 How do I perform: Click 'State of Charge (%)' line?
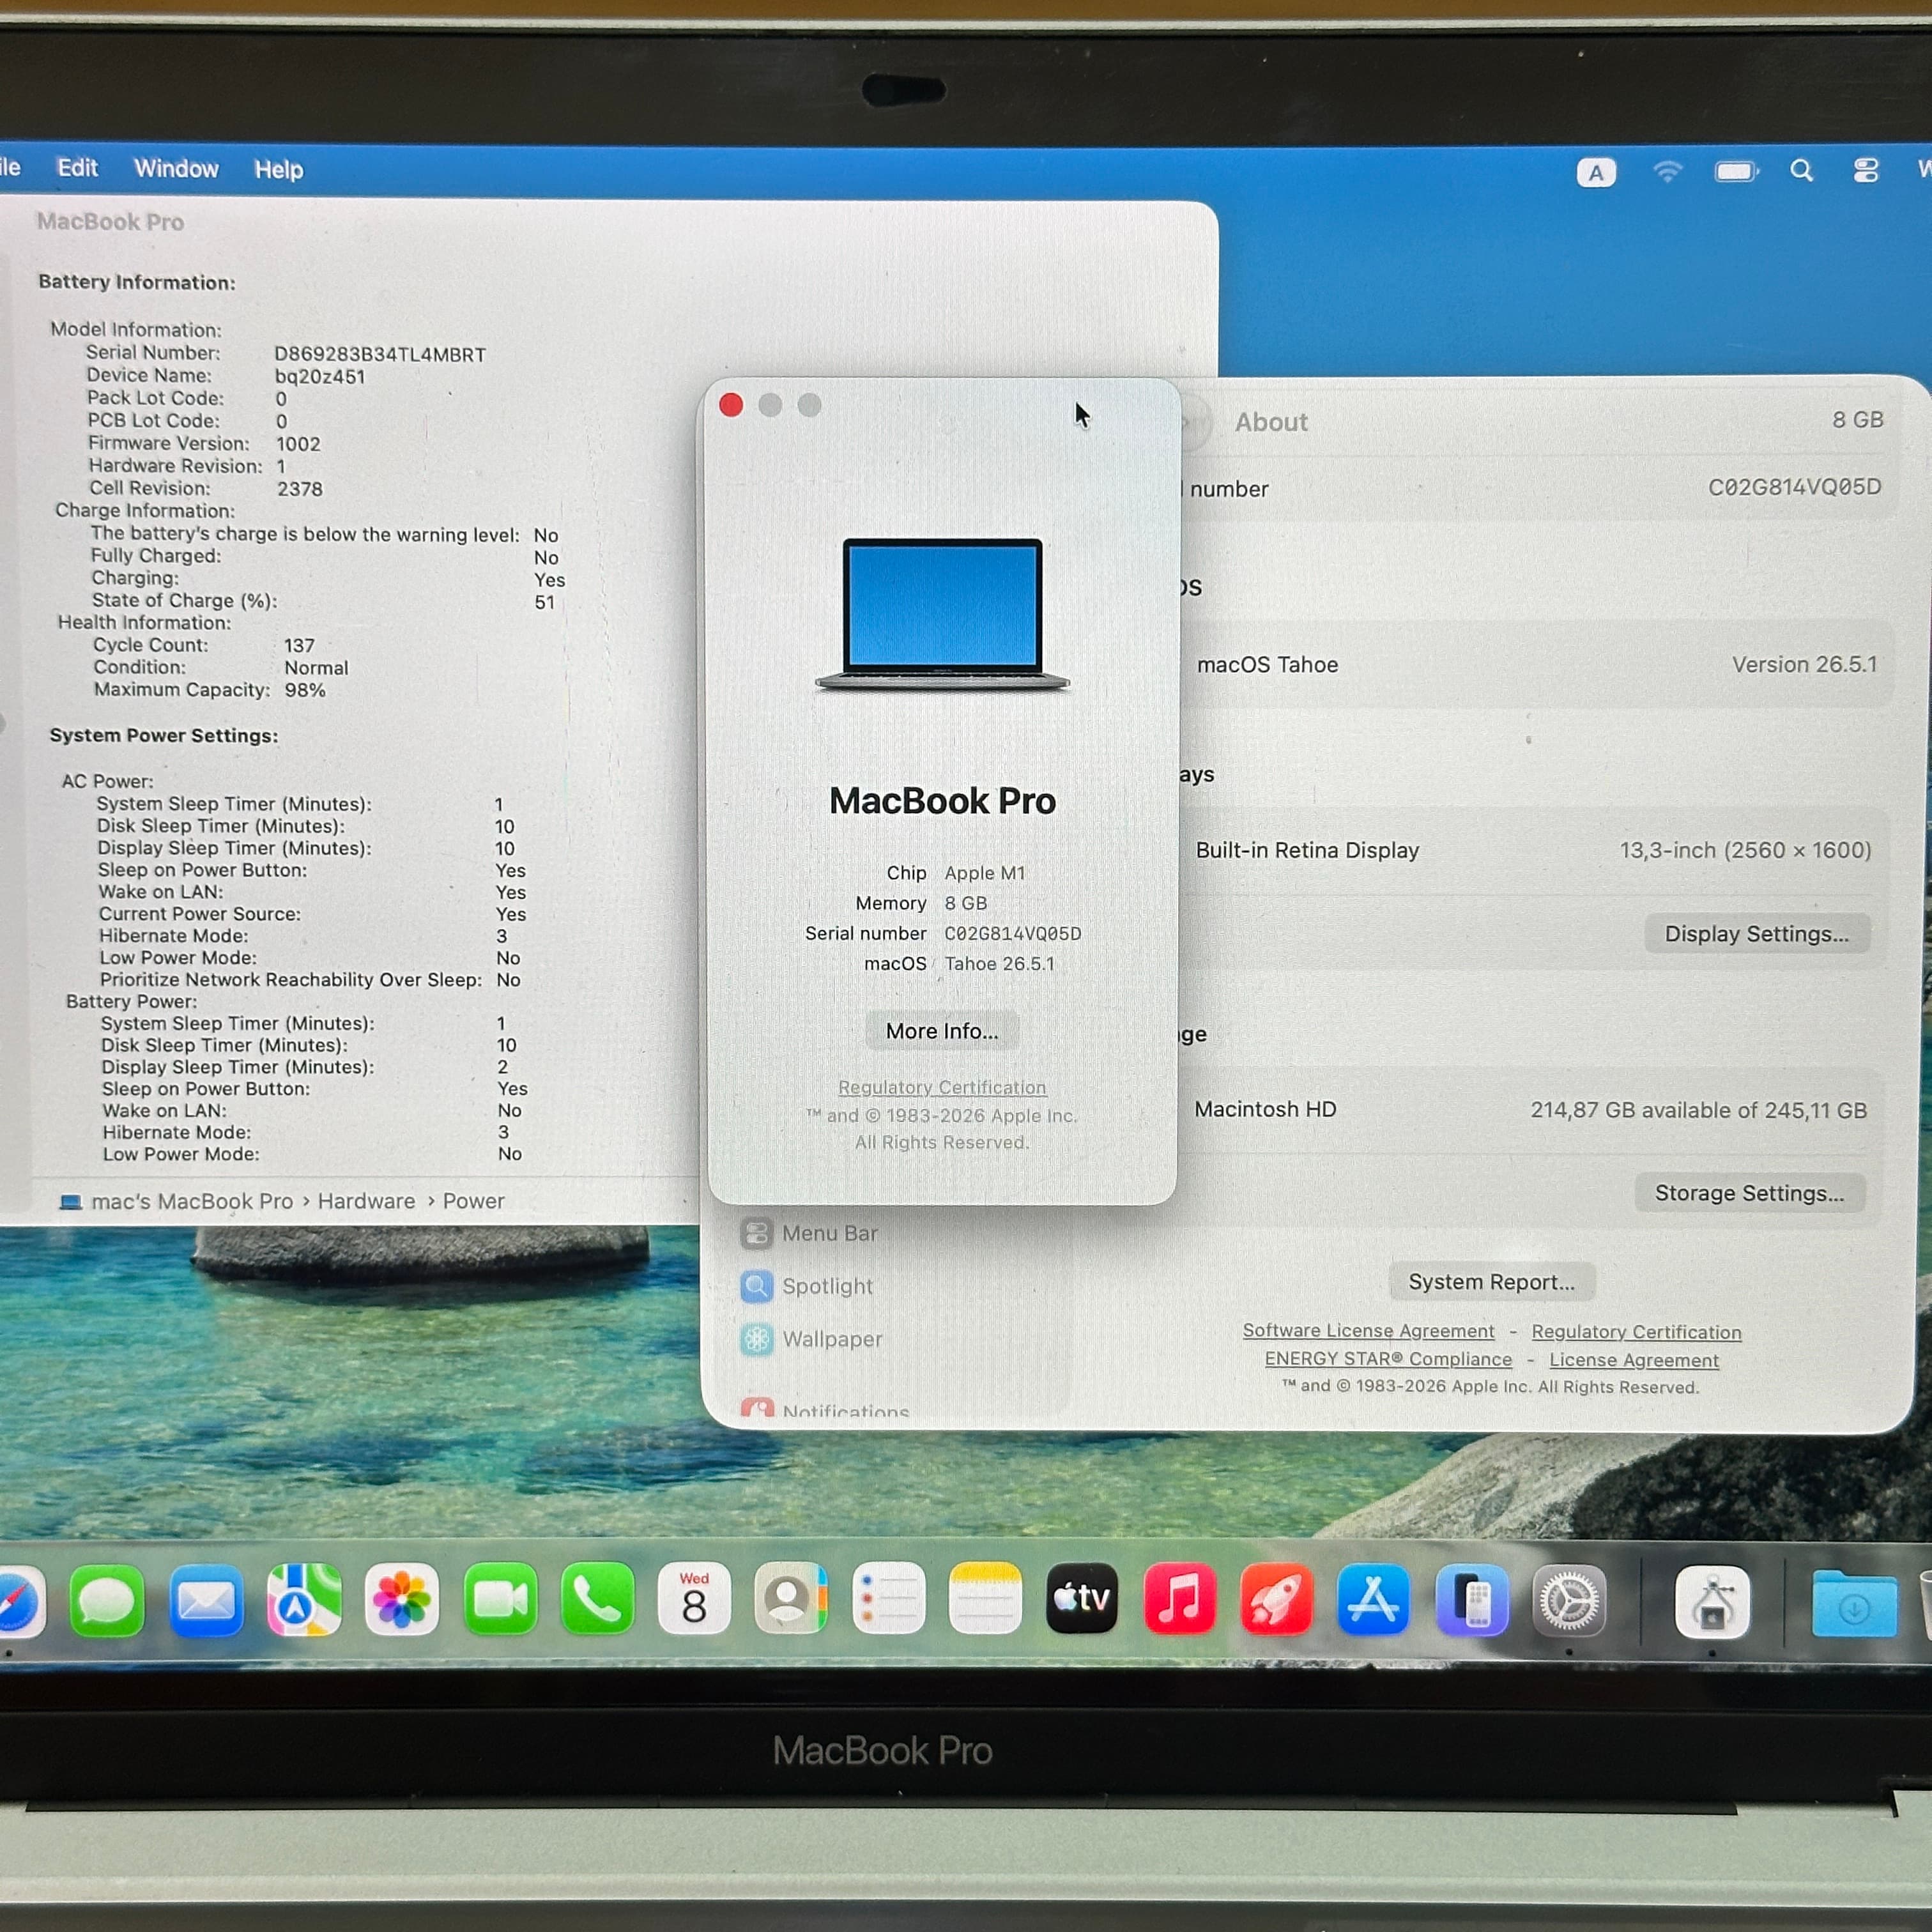coord(323,601)
